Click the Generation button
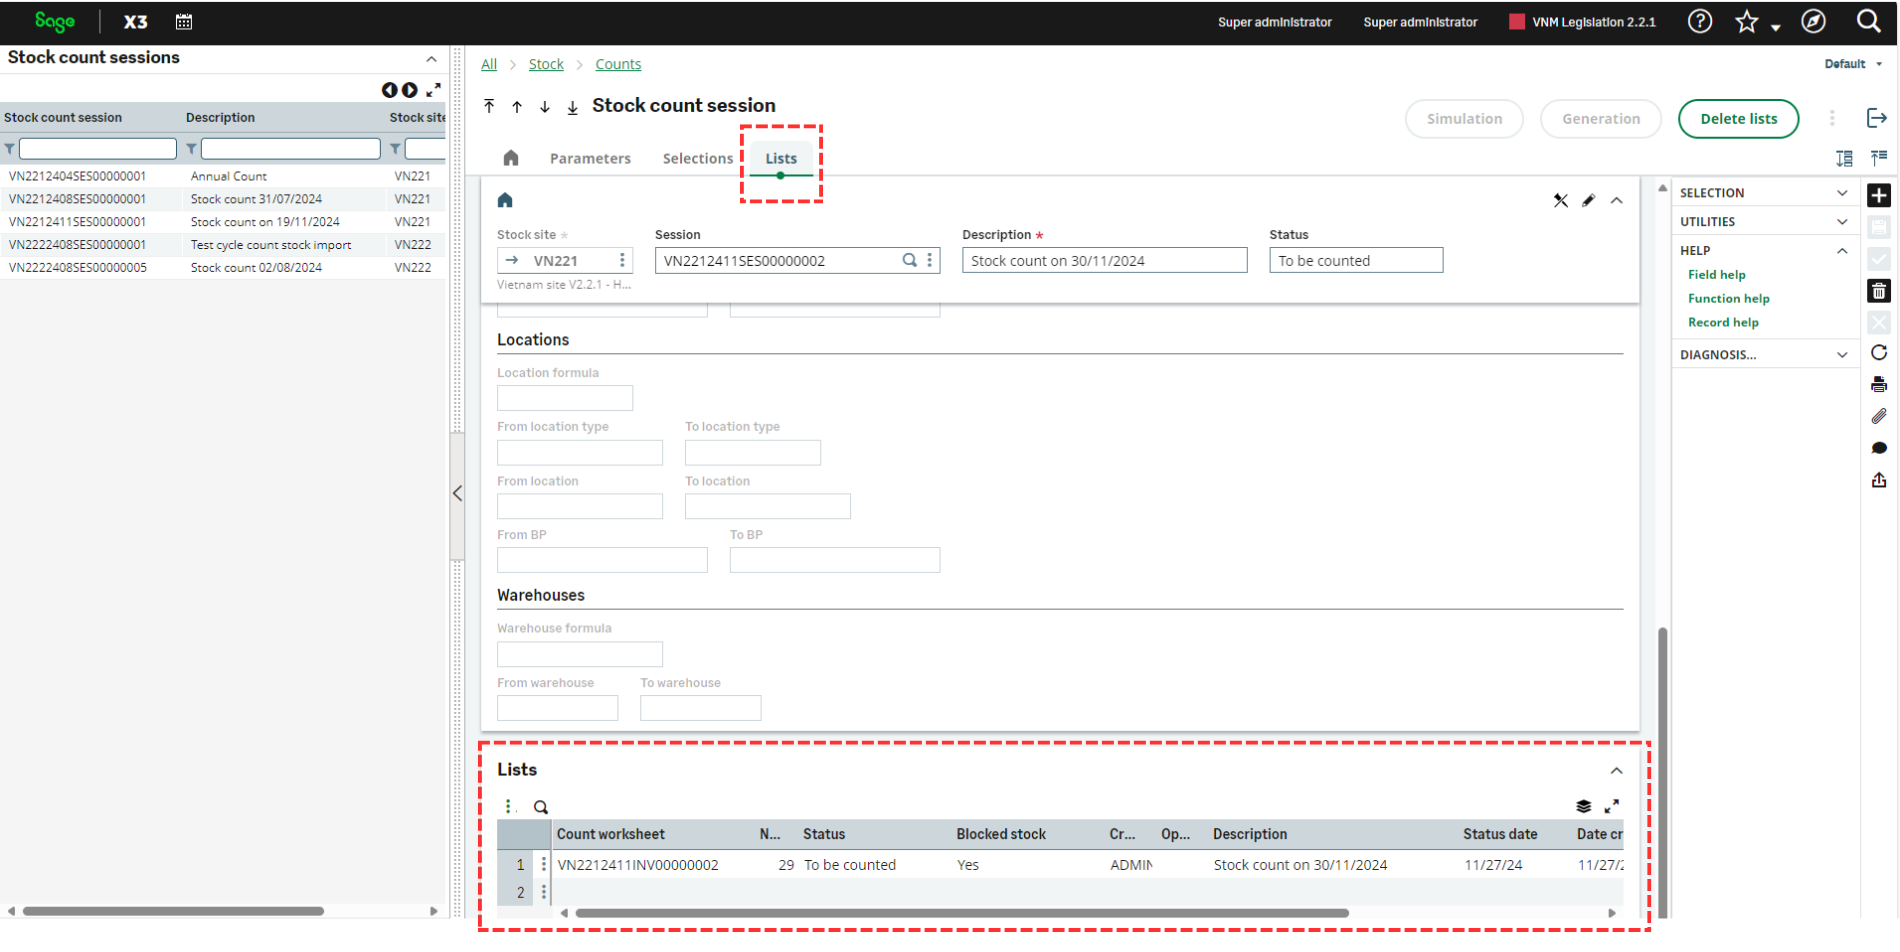 pos(1601,119)
